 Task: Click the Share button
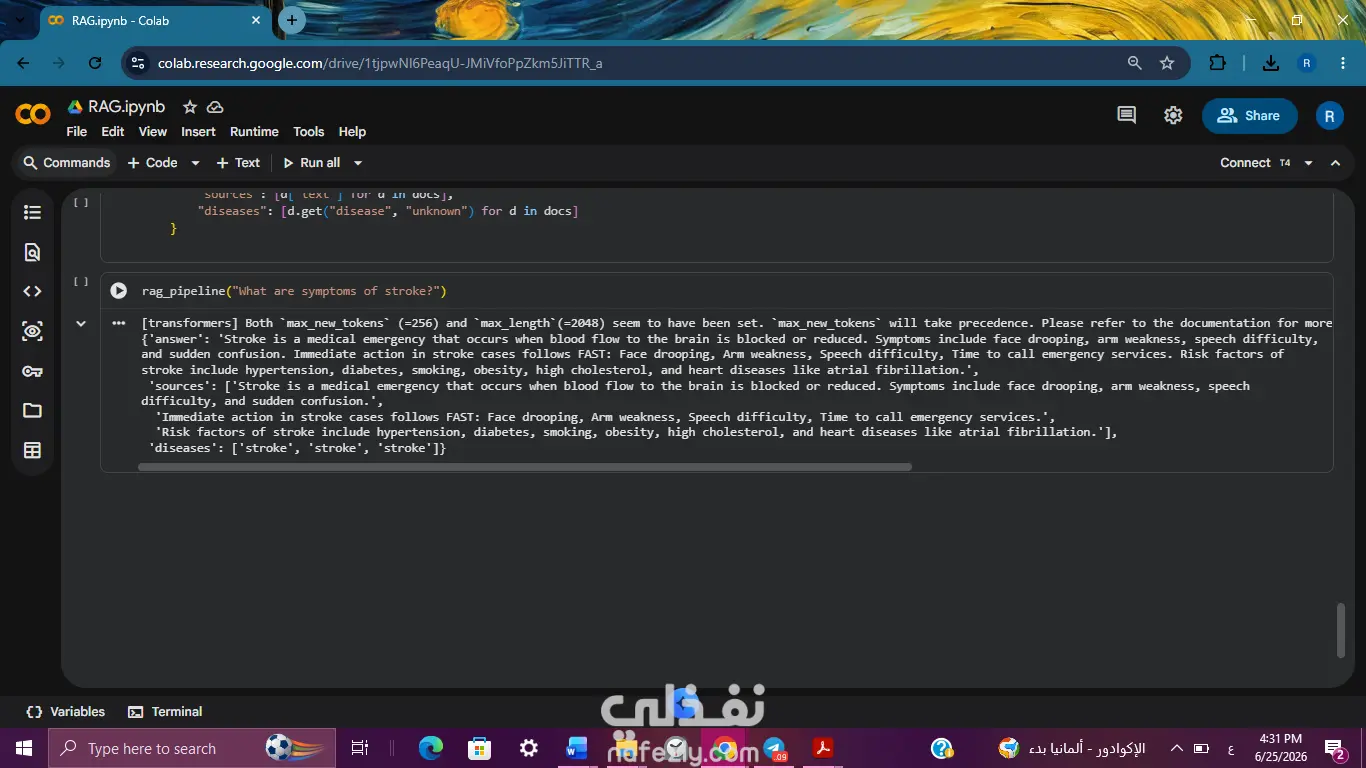click(1250, 116)
